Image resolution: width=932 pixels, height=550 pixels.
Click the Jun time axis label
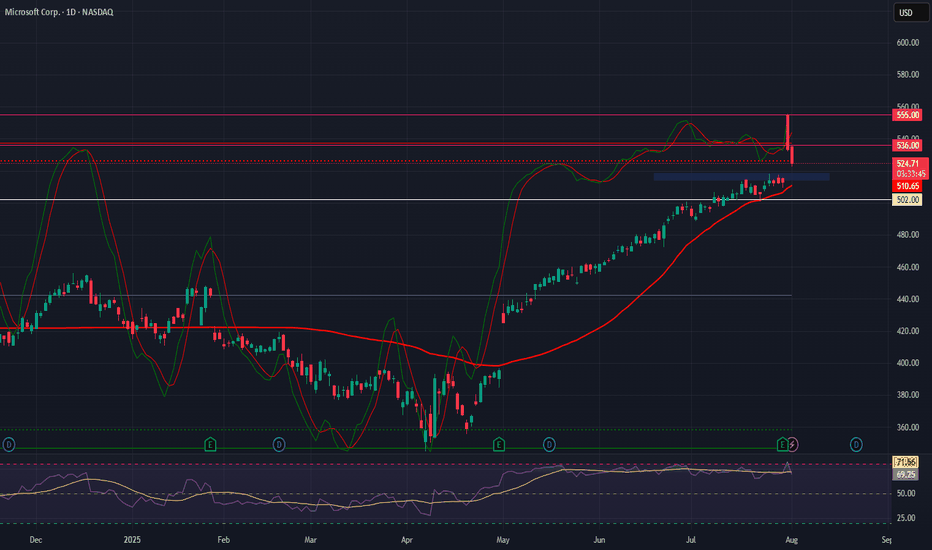click(x=599, y=540)
